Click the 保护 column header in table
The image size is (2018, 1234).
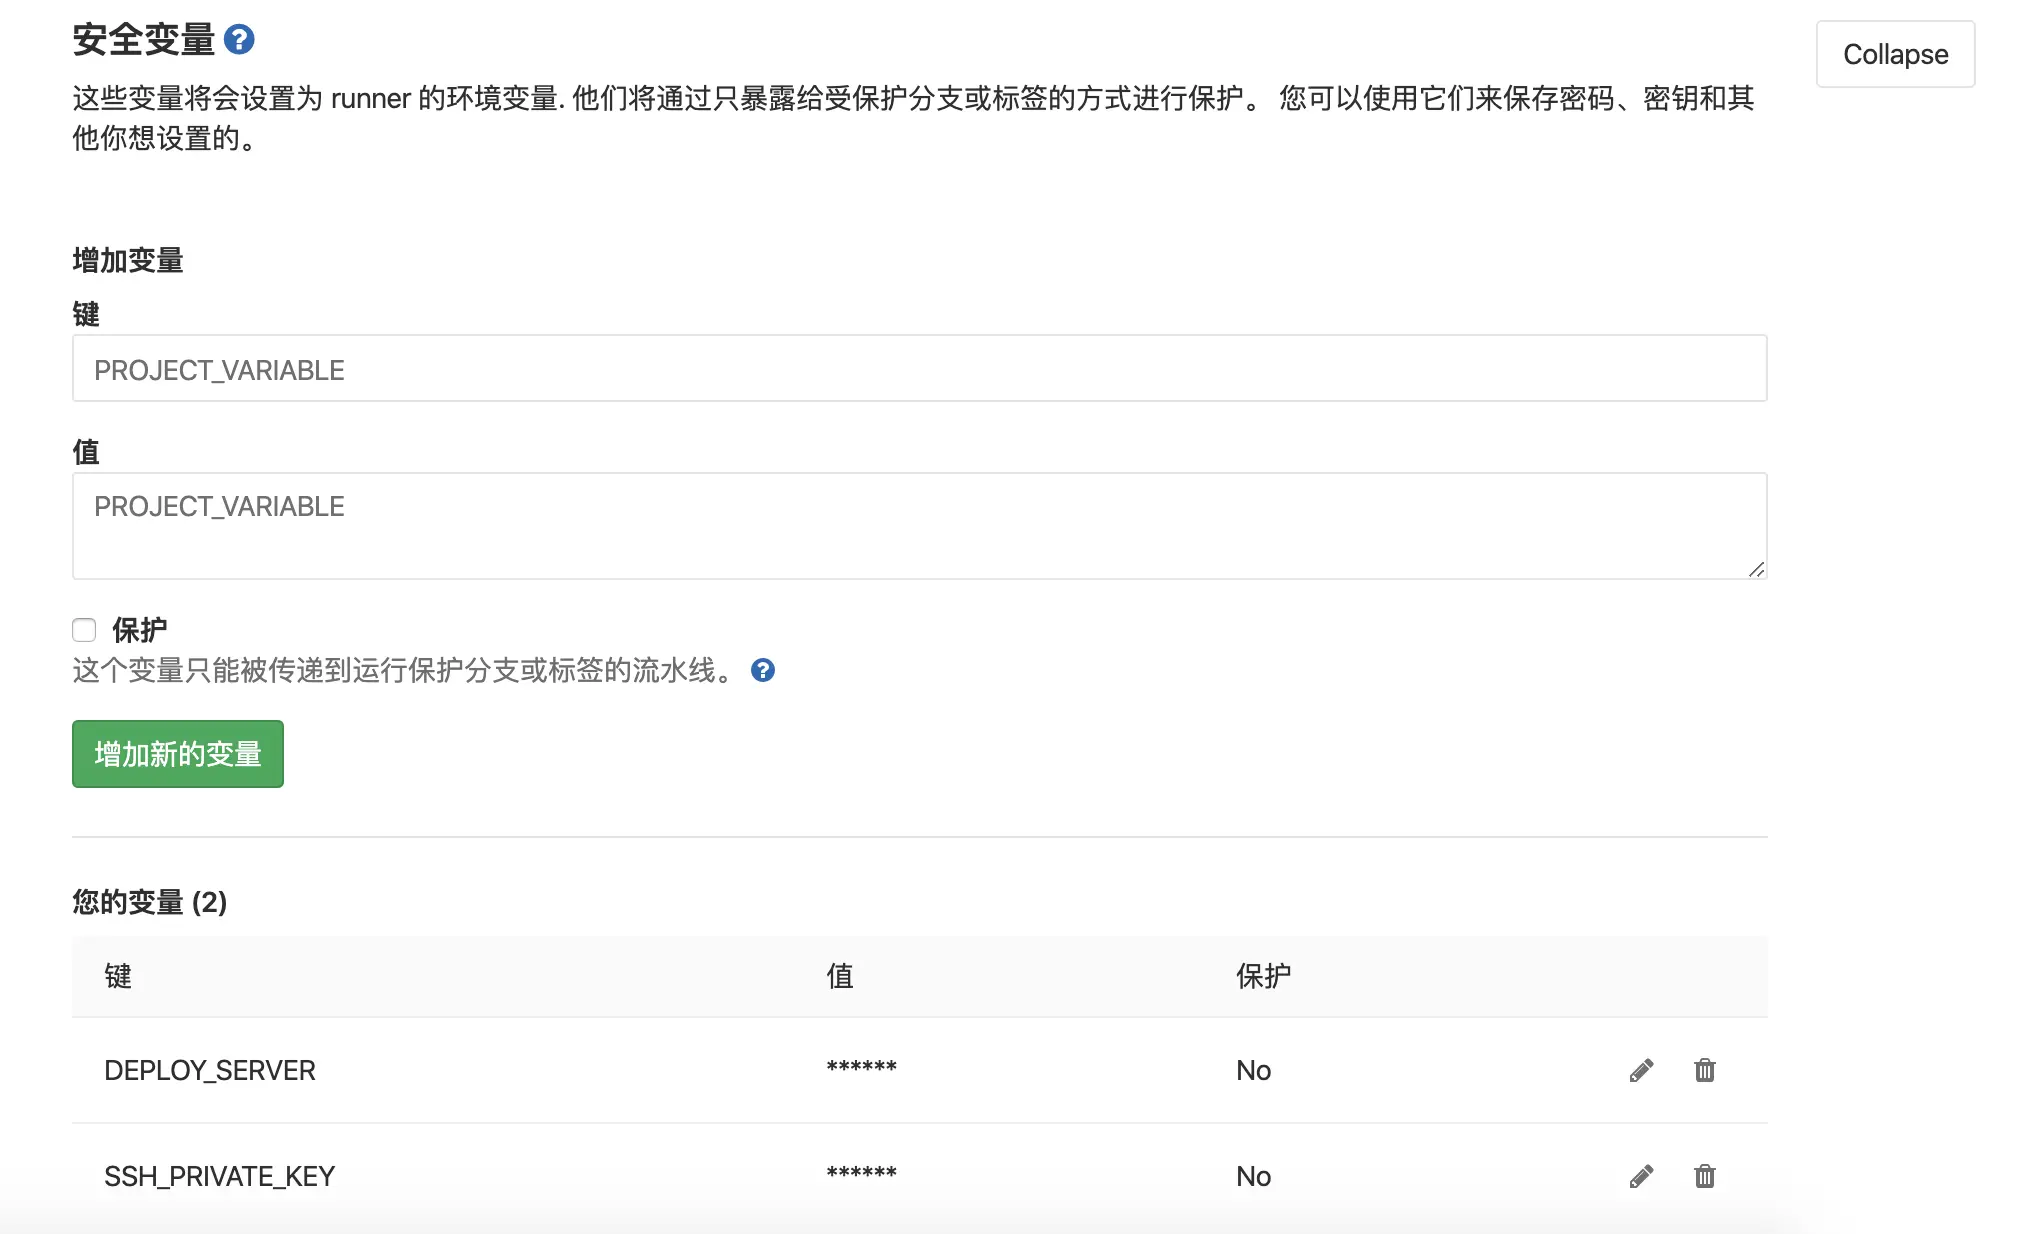(x=1263, y=976)
